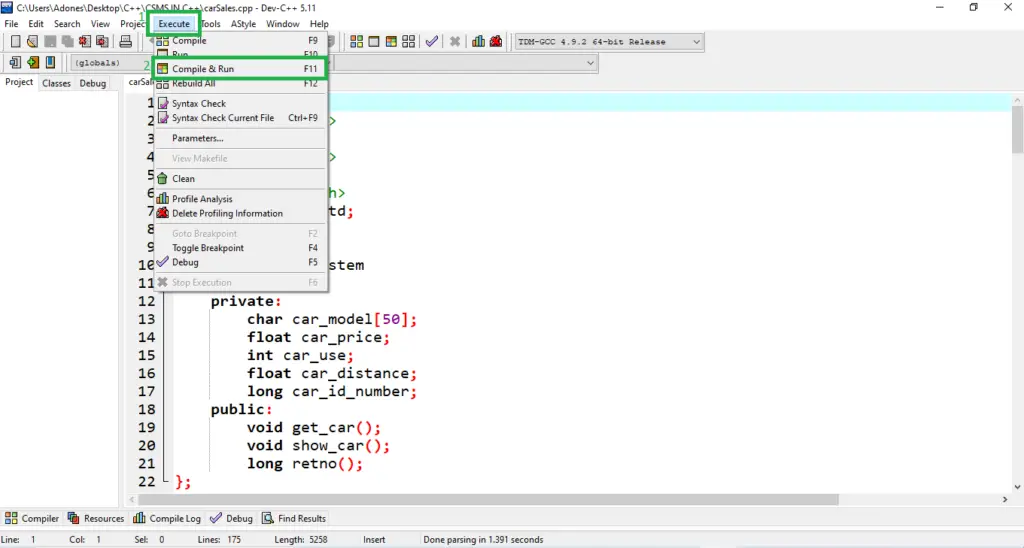
Task: Click the Stop Execution X toolbar icon
Action: pyautogui.click(x=455, y=41)
